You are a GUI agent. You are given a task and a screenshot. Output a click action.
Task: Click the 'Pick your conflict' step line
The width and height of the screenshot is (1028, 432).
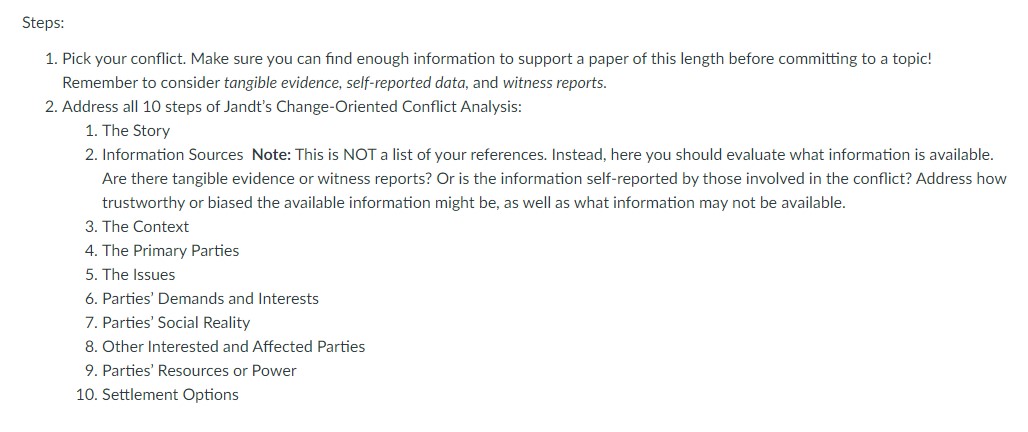[x=496, y=59]
